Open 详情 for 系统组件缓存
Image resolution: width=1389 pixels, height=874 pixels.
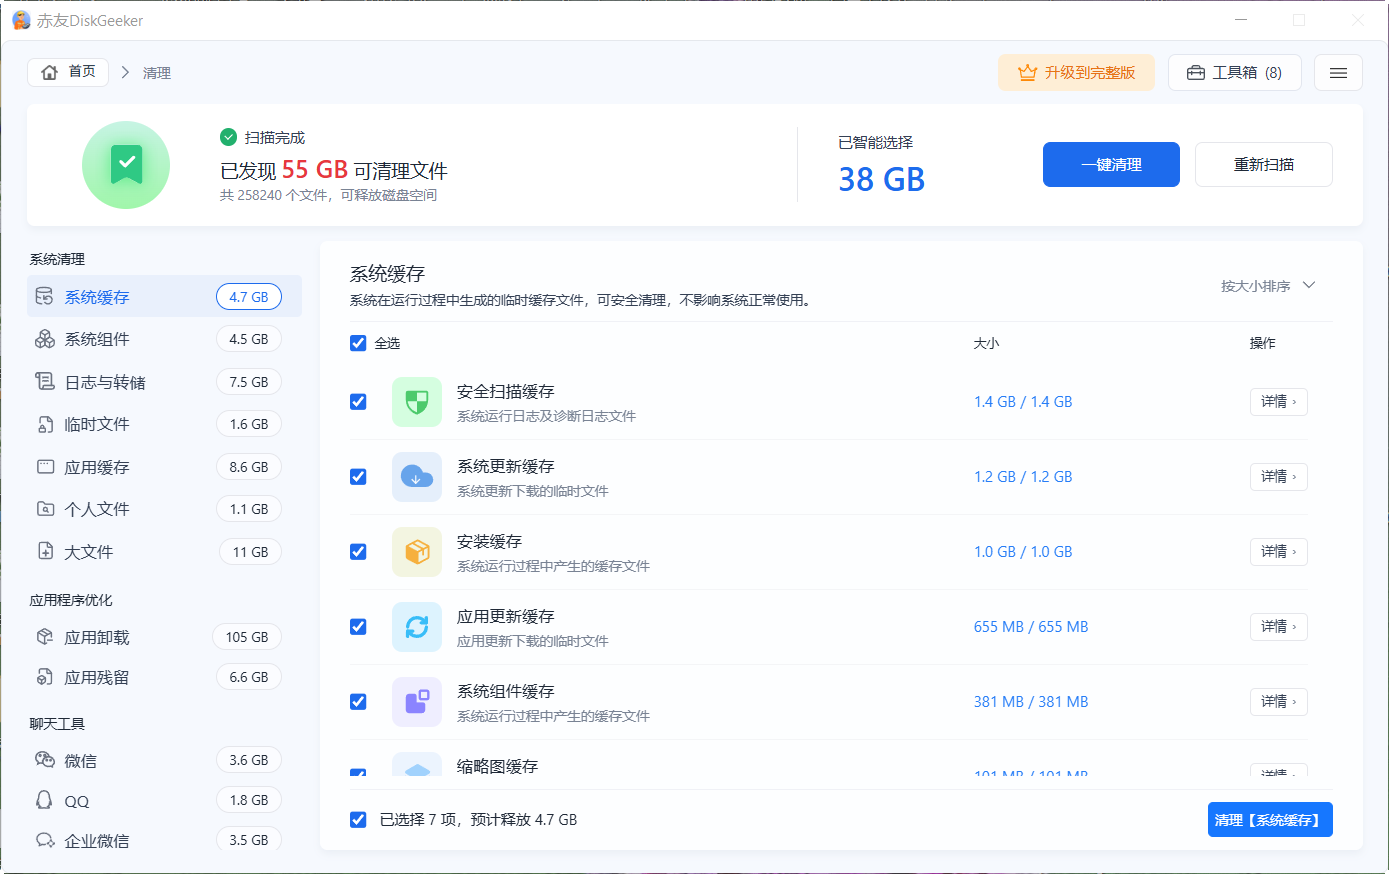pyautogui.click(x=1279, y=702)
